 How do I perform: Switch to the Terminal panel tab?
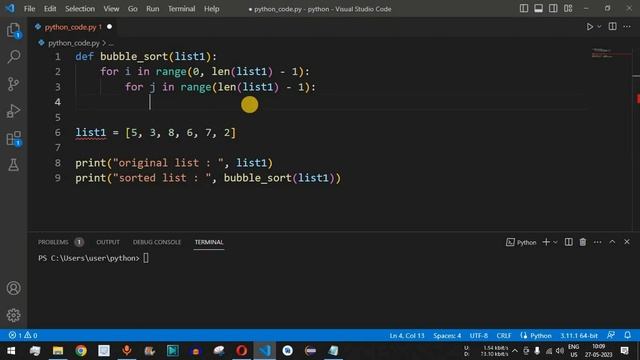pyautogui.click(x=209, y=242)
